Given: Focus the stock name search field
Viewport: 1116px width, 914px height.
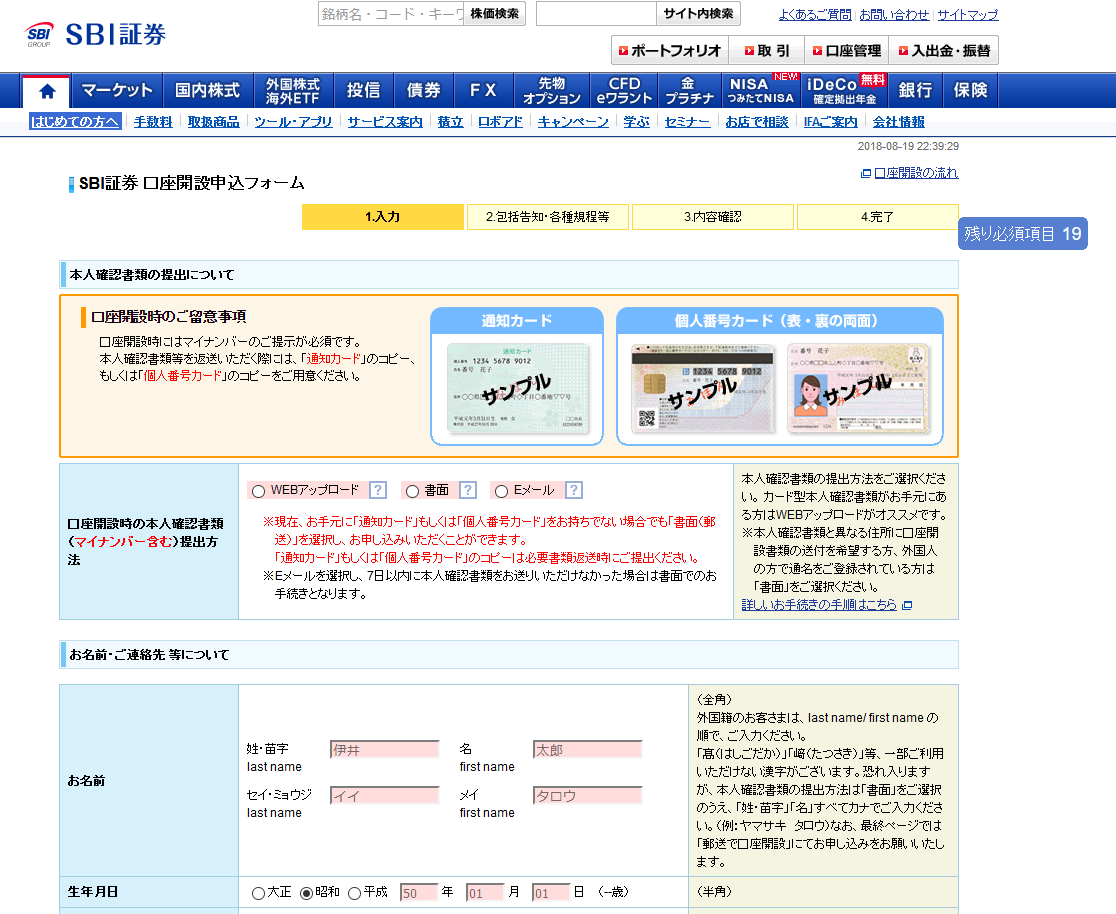Looking at the screenshot, I should (391, 14).
